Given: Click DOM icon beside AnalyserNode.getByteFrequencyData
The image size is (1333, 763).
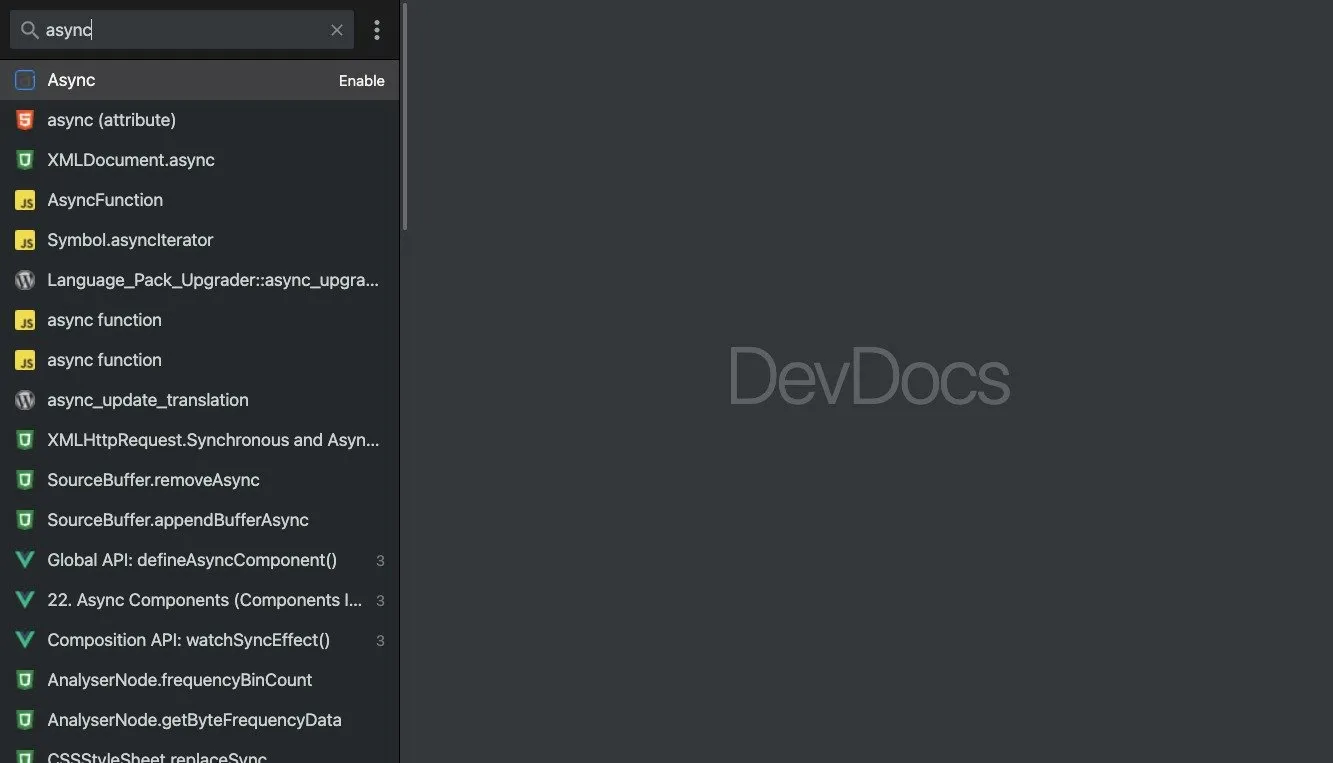Looking at the screenshot, I should pos(25,720).
